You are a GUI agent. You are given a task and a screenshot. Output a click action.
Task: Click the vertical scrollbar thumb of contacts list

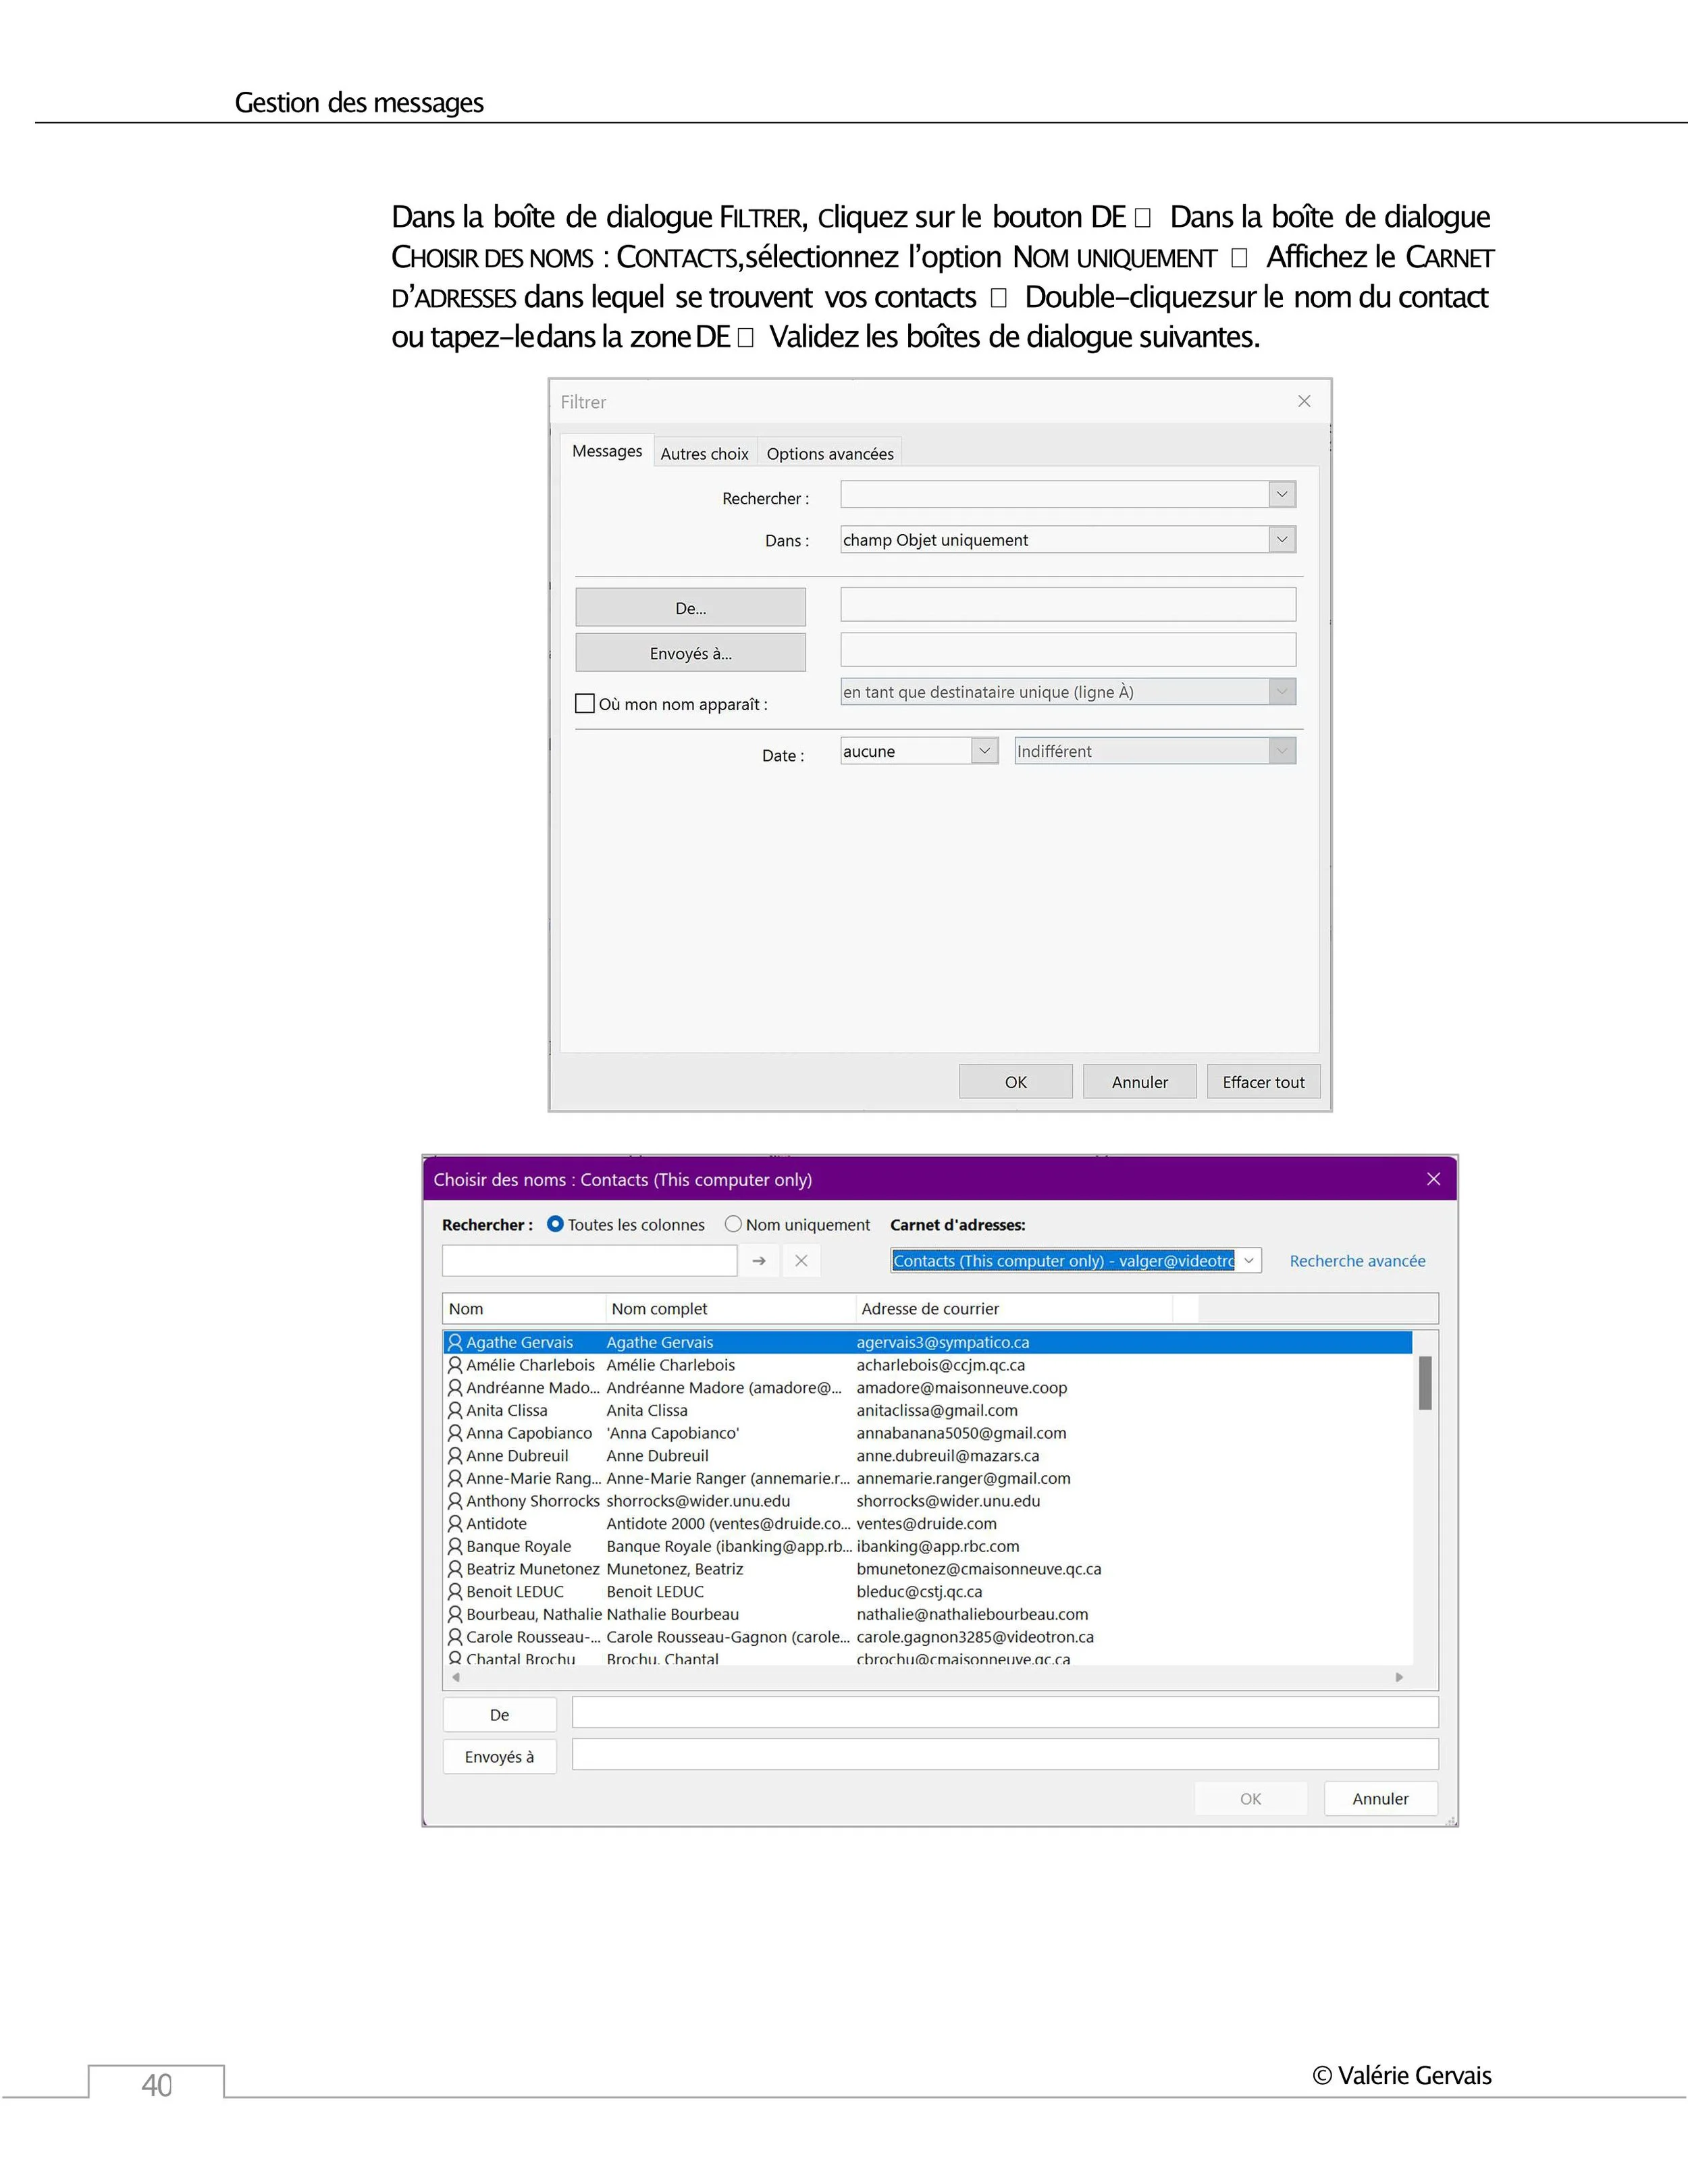point(1425,1382)
